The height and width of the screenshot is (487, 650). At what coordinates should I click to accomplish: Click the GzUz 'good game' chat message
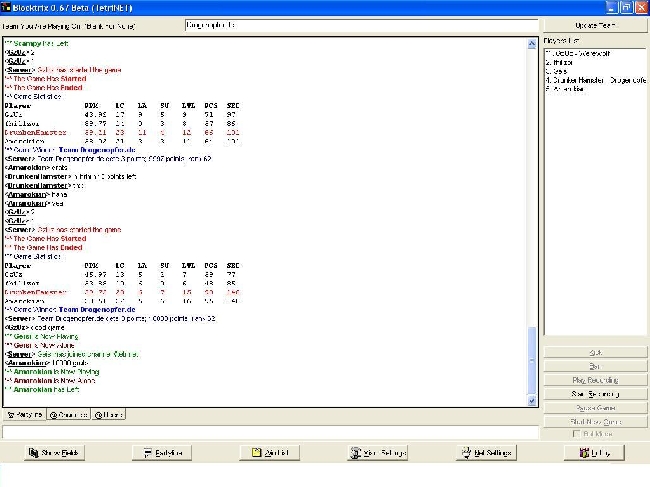click(x=34, y=327)
